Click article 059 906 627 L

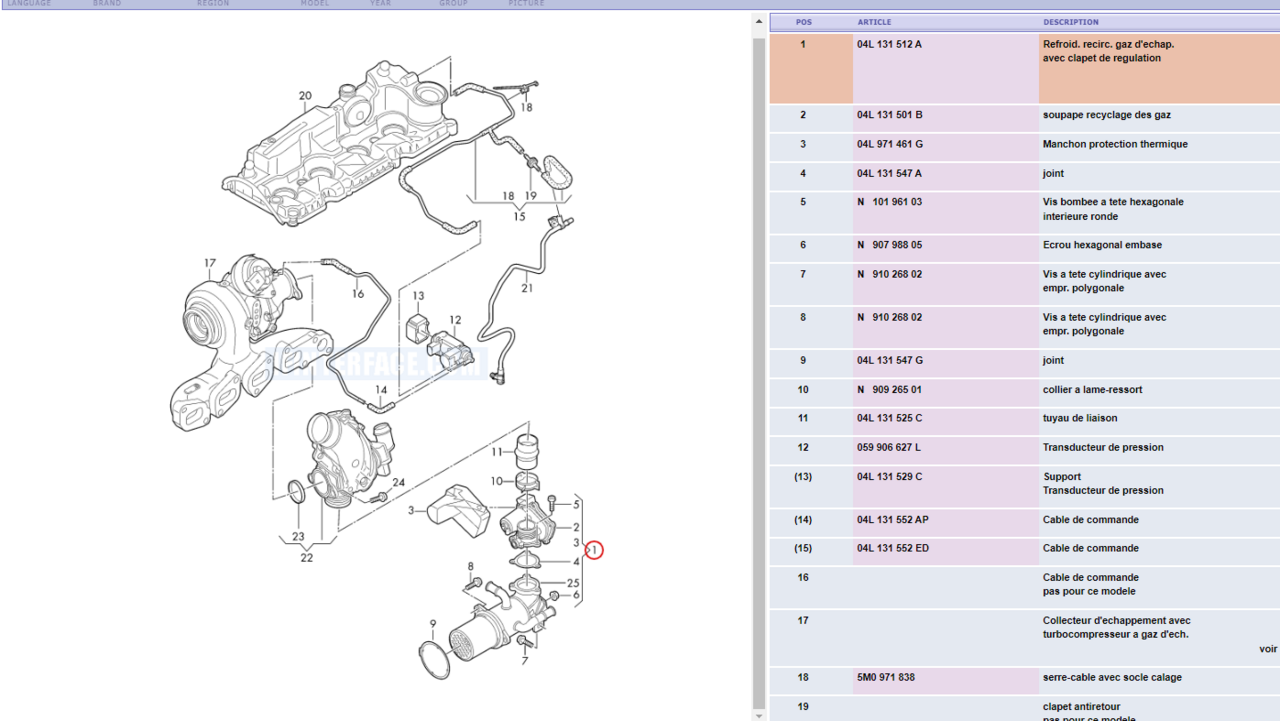point(889,448)
